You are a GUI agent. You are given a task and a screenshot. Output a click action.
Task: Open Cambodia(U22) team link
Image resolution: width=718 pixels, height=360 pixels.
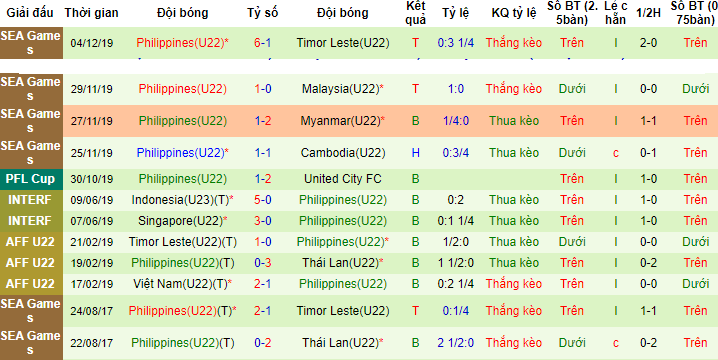click(x=343, y=153)
